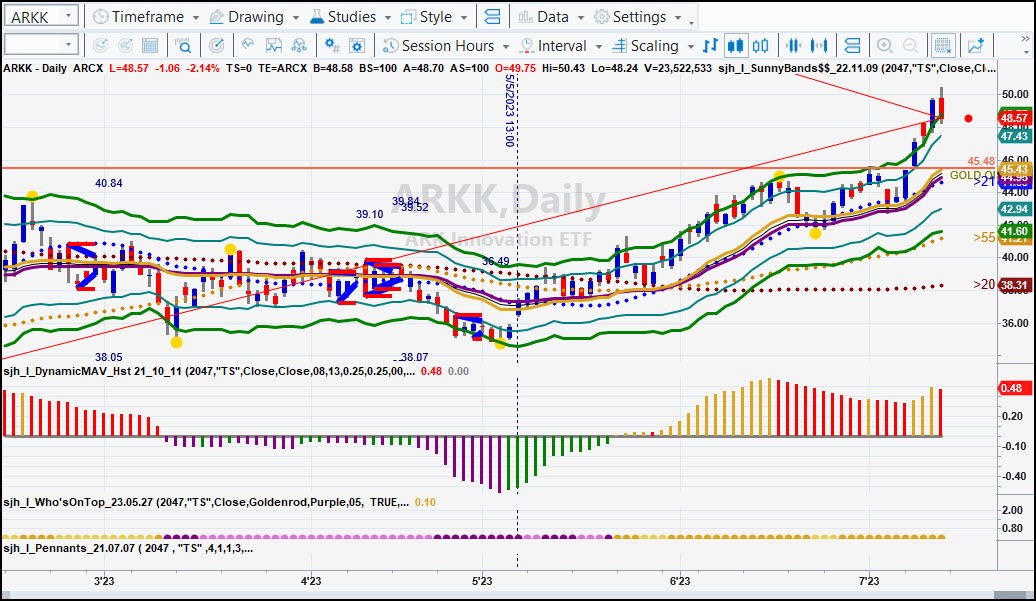Screen dimensions: 1036x601
Task: Open the Settings menu
Action: point(638,17)
